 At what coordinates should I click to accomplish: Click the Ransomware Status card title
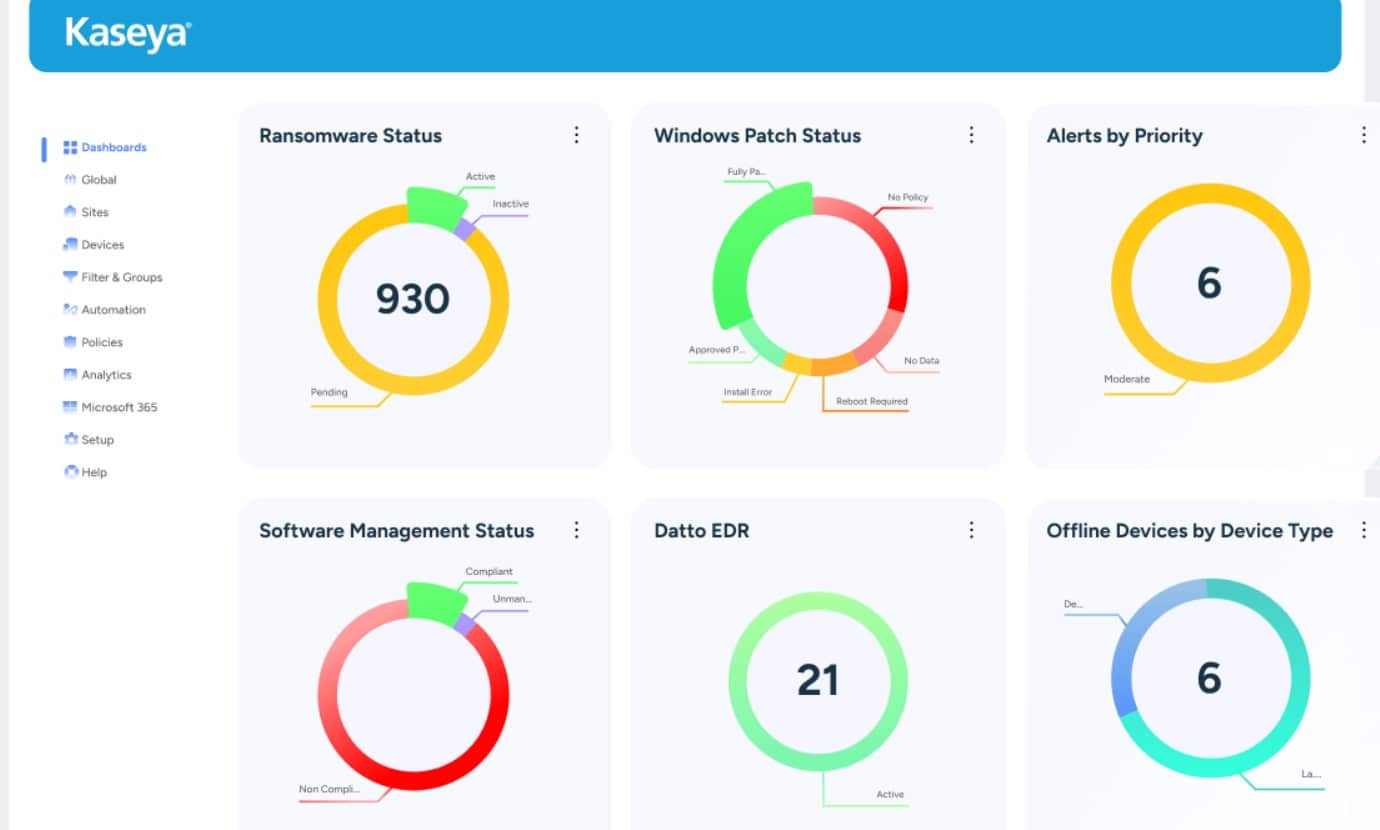pos(350,136)
